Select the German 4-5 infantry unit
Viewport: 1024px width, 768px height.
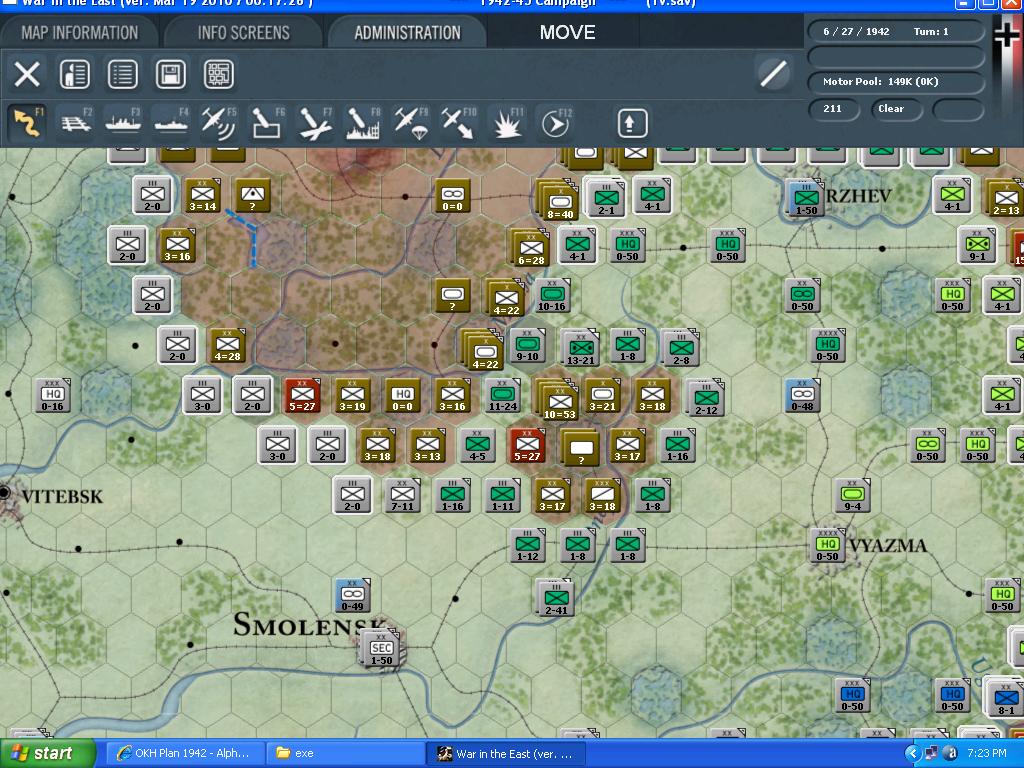[x=477, y=445]
